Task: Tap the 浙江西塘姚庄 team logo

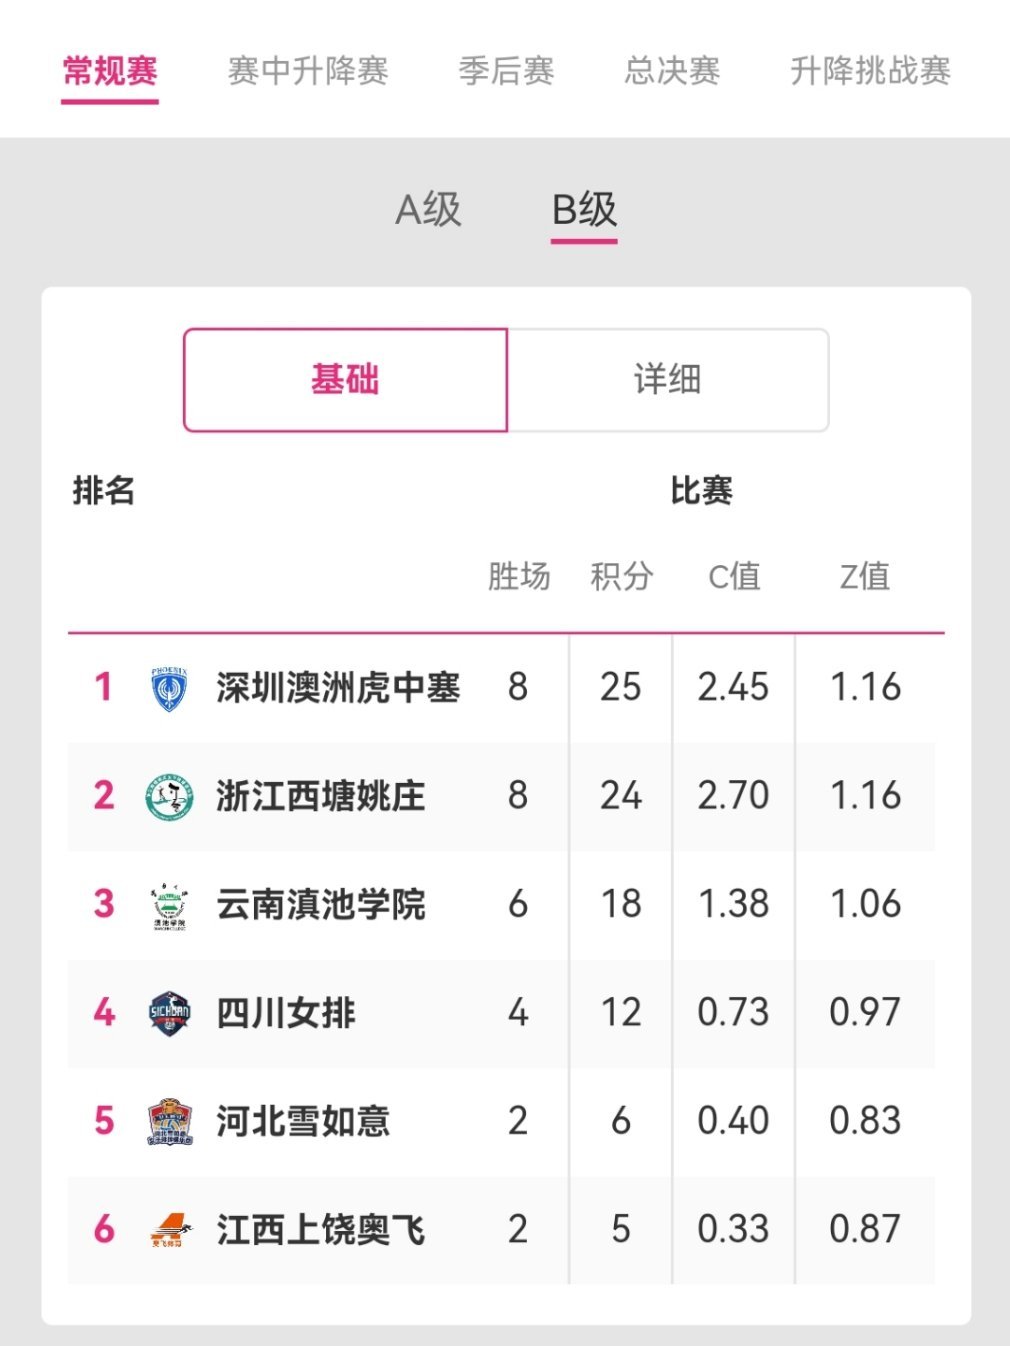Action: (169, 796)
